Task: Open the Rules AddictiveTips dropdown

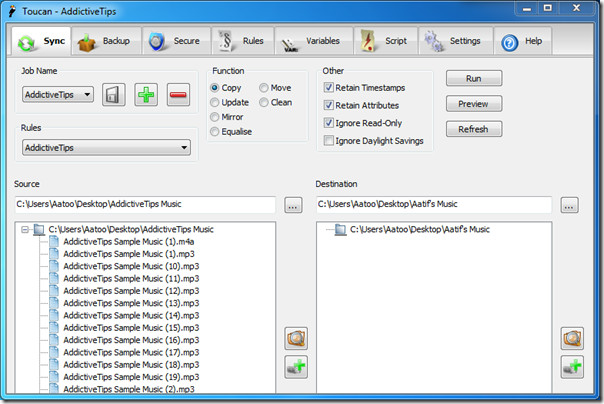Action: point(106,148)
